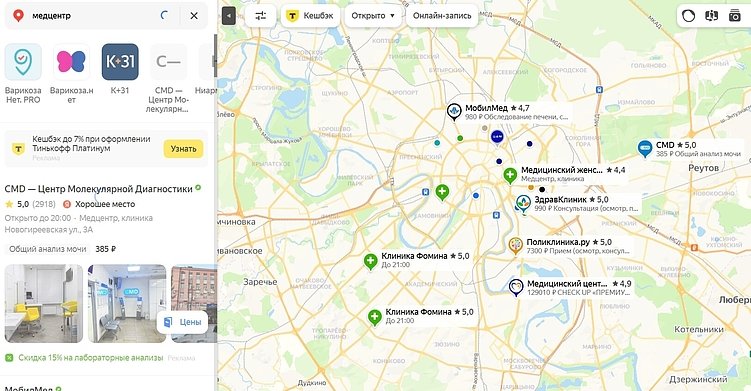Click the traffic circle icon
The height and width of the screenshot is (391, 751).
click(688, 16)
